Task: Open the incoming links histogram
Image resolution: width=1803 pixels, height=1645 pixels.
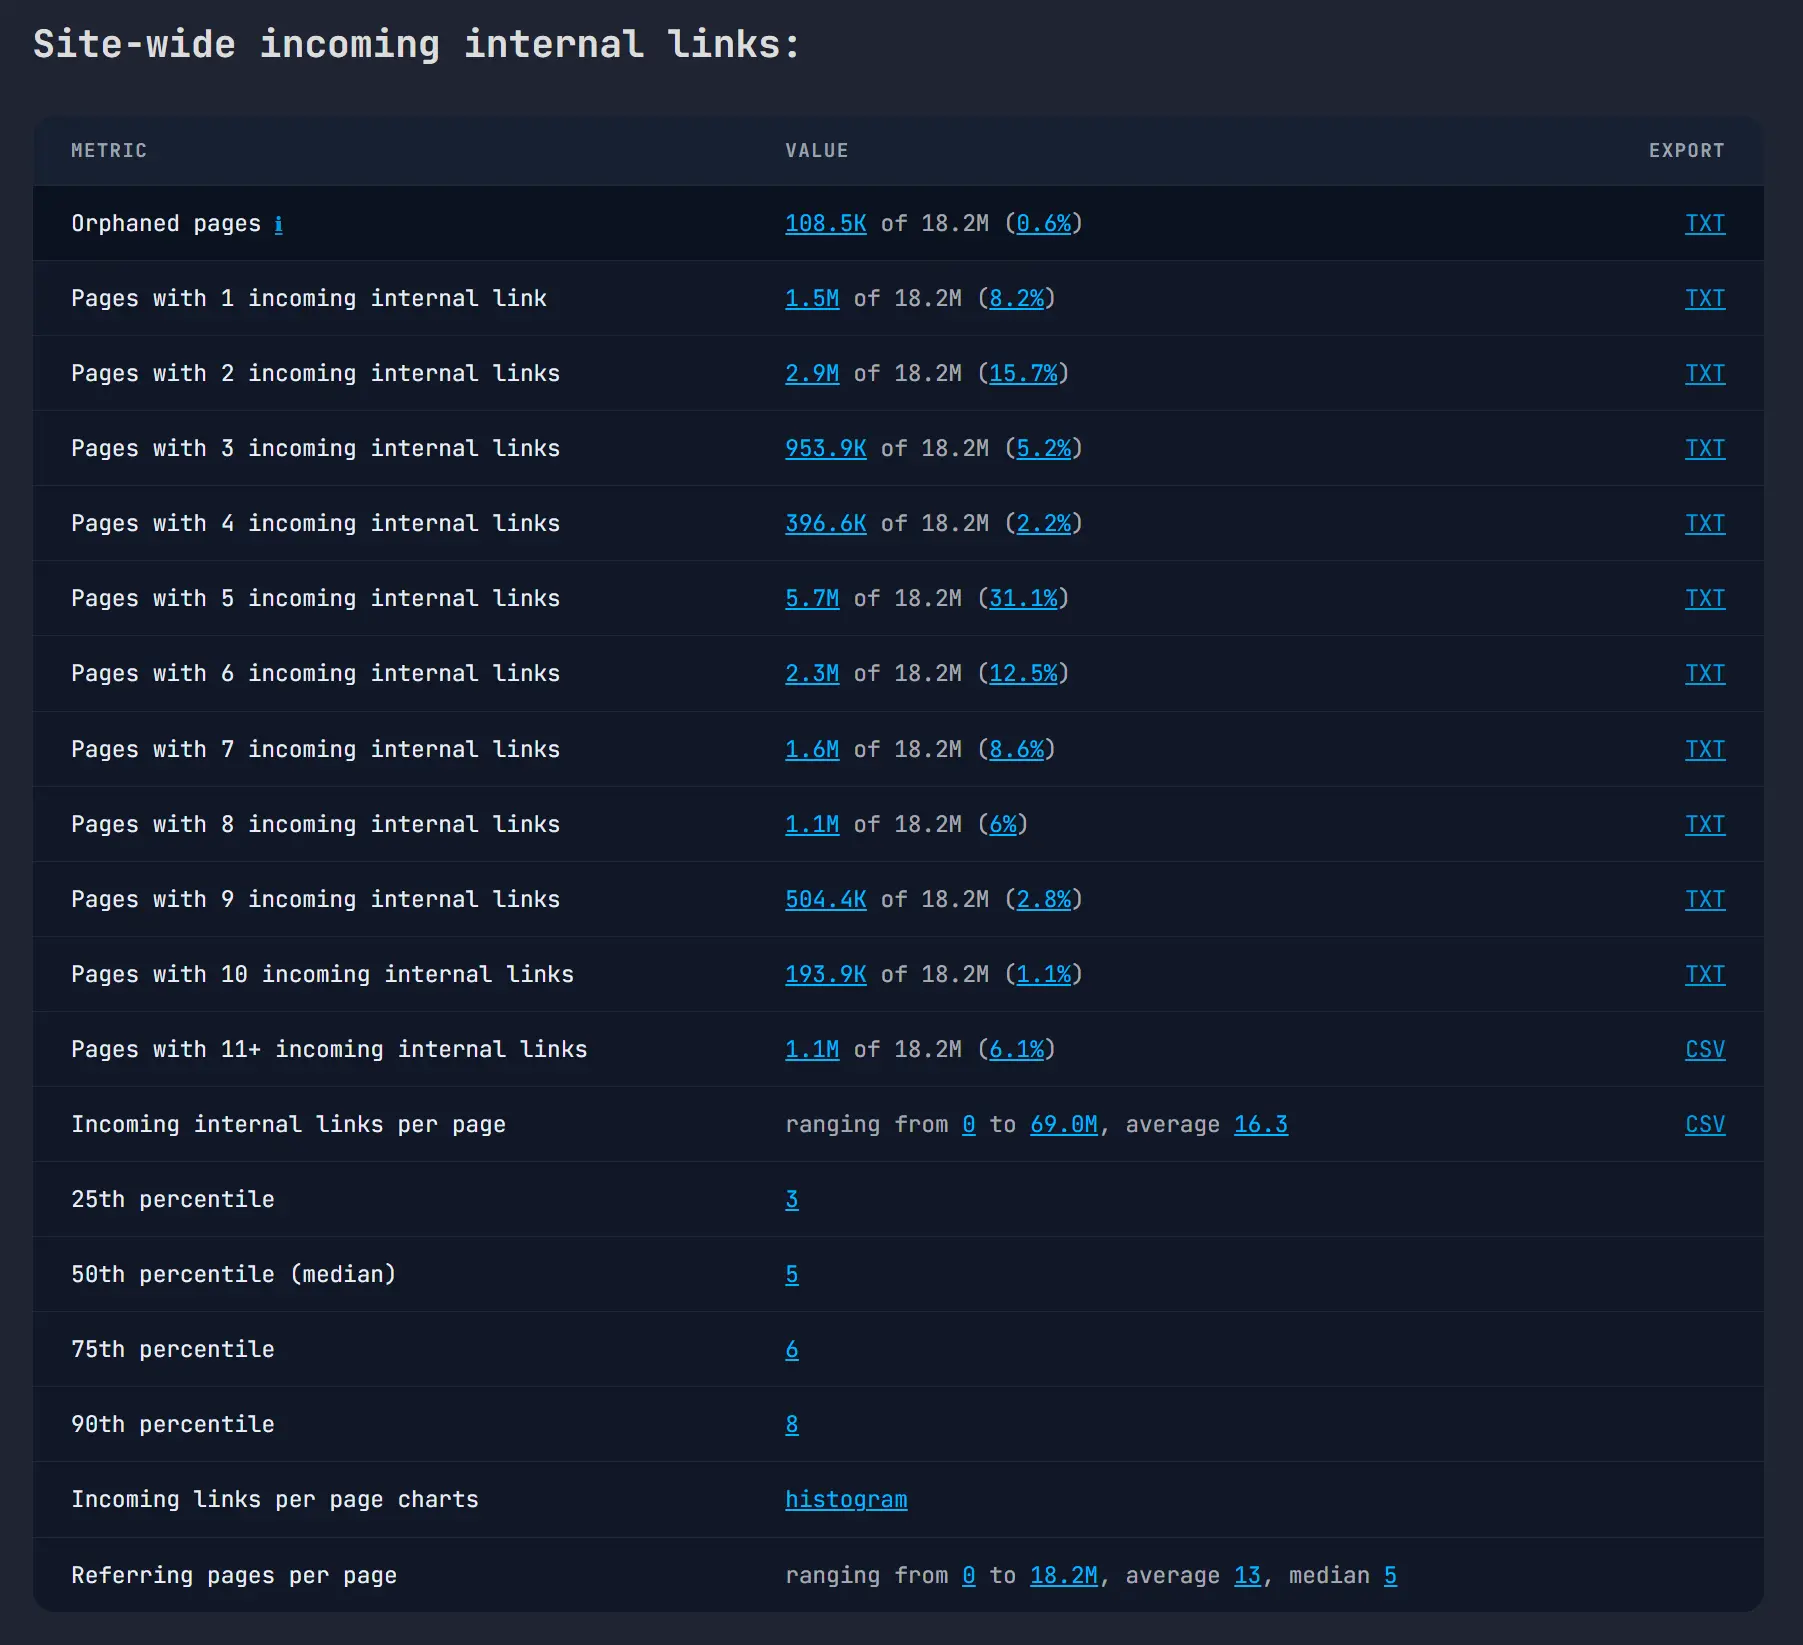Action: pos(846,1499)
